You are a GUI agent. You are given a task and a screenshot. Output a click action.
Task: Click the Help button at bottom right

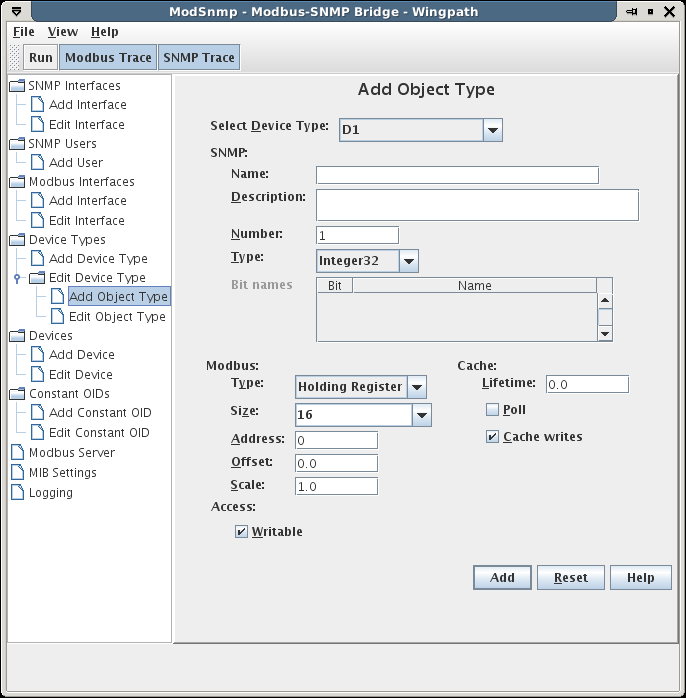click(x=641, y=577)
